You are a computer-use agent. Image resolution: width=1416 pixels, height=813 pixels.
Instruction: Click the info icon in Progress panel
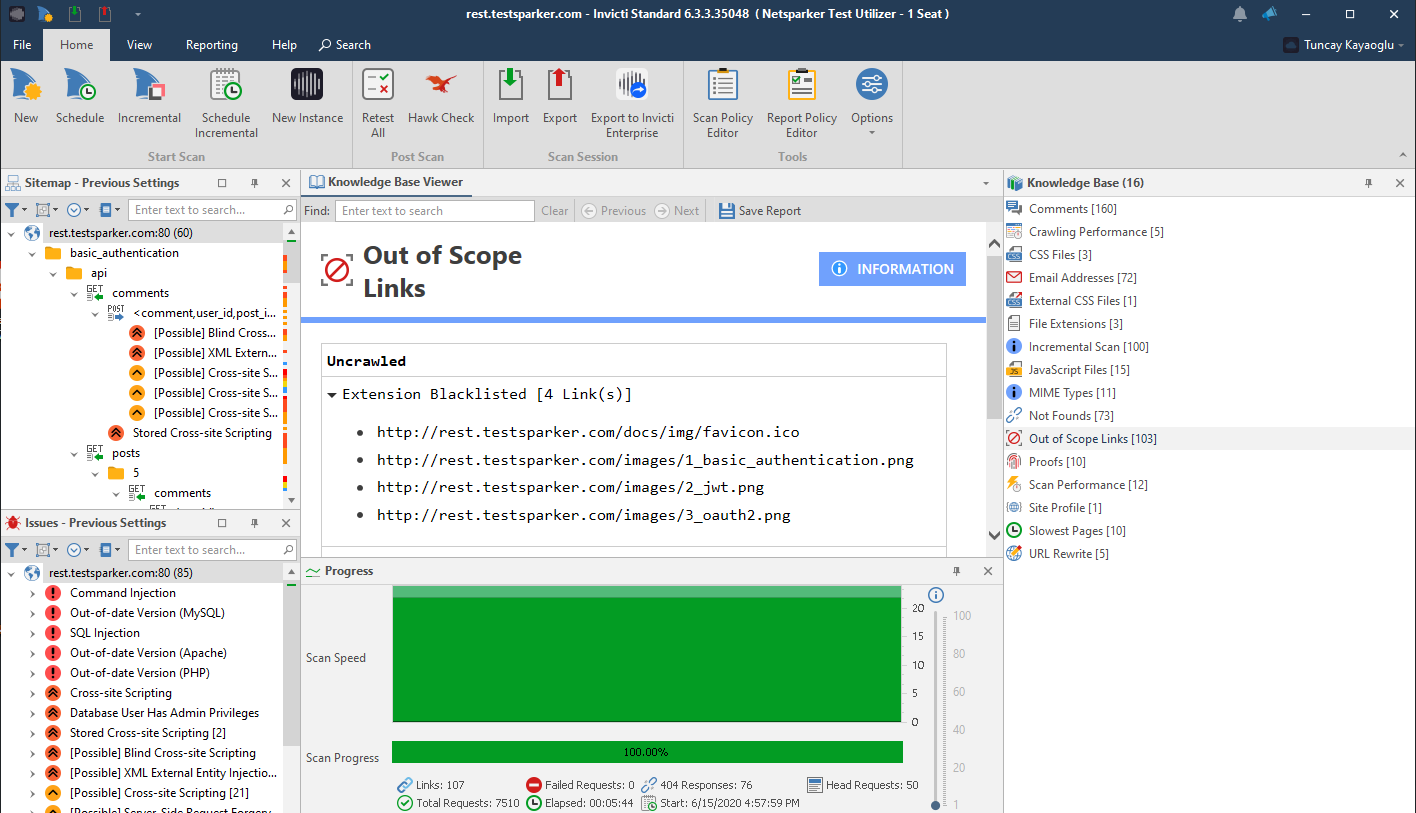point(936,595)
